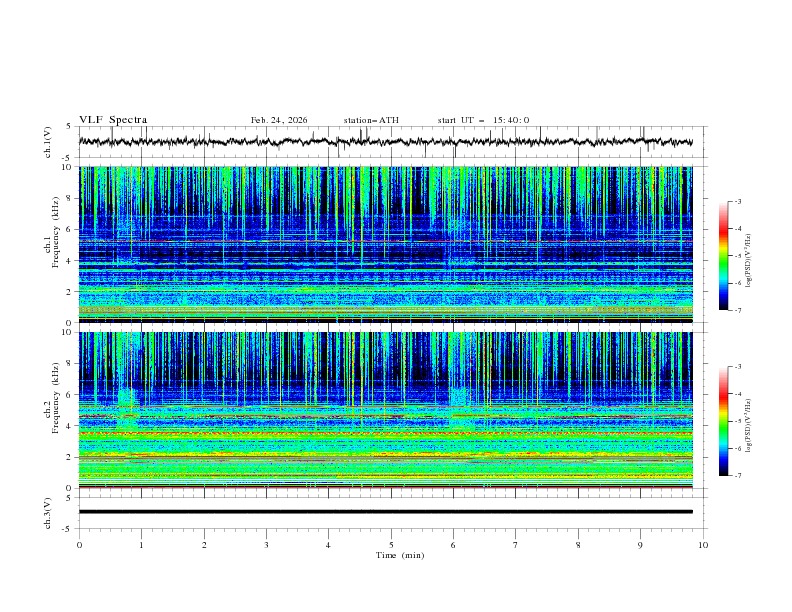Click the "VLF Spectra" plot title
Image resolution: width=792 pixels, height=612 pixels.
pos(113,120)
